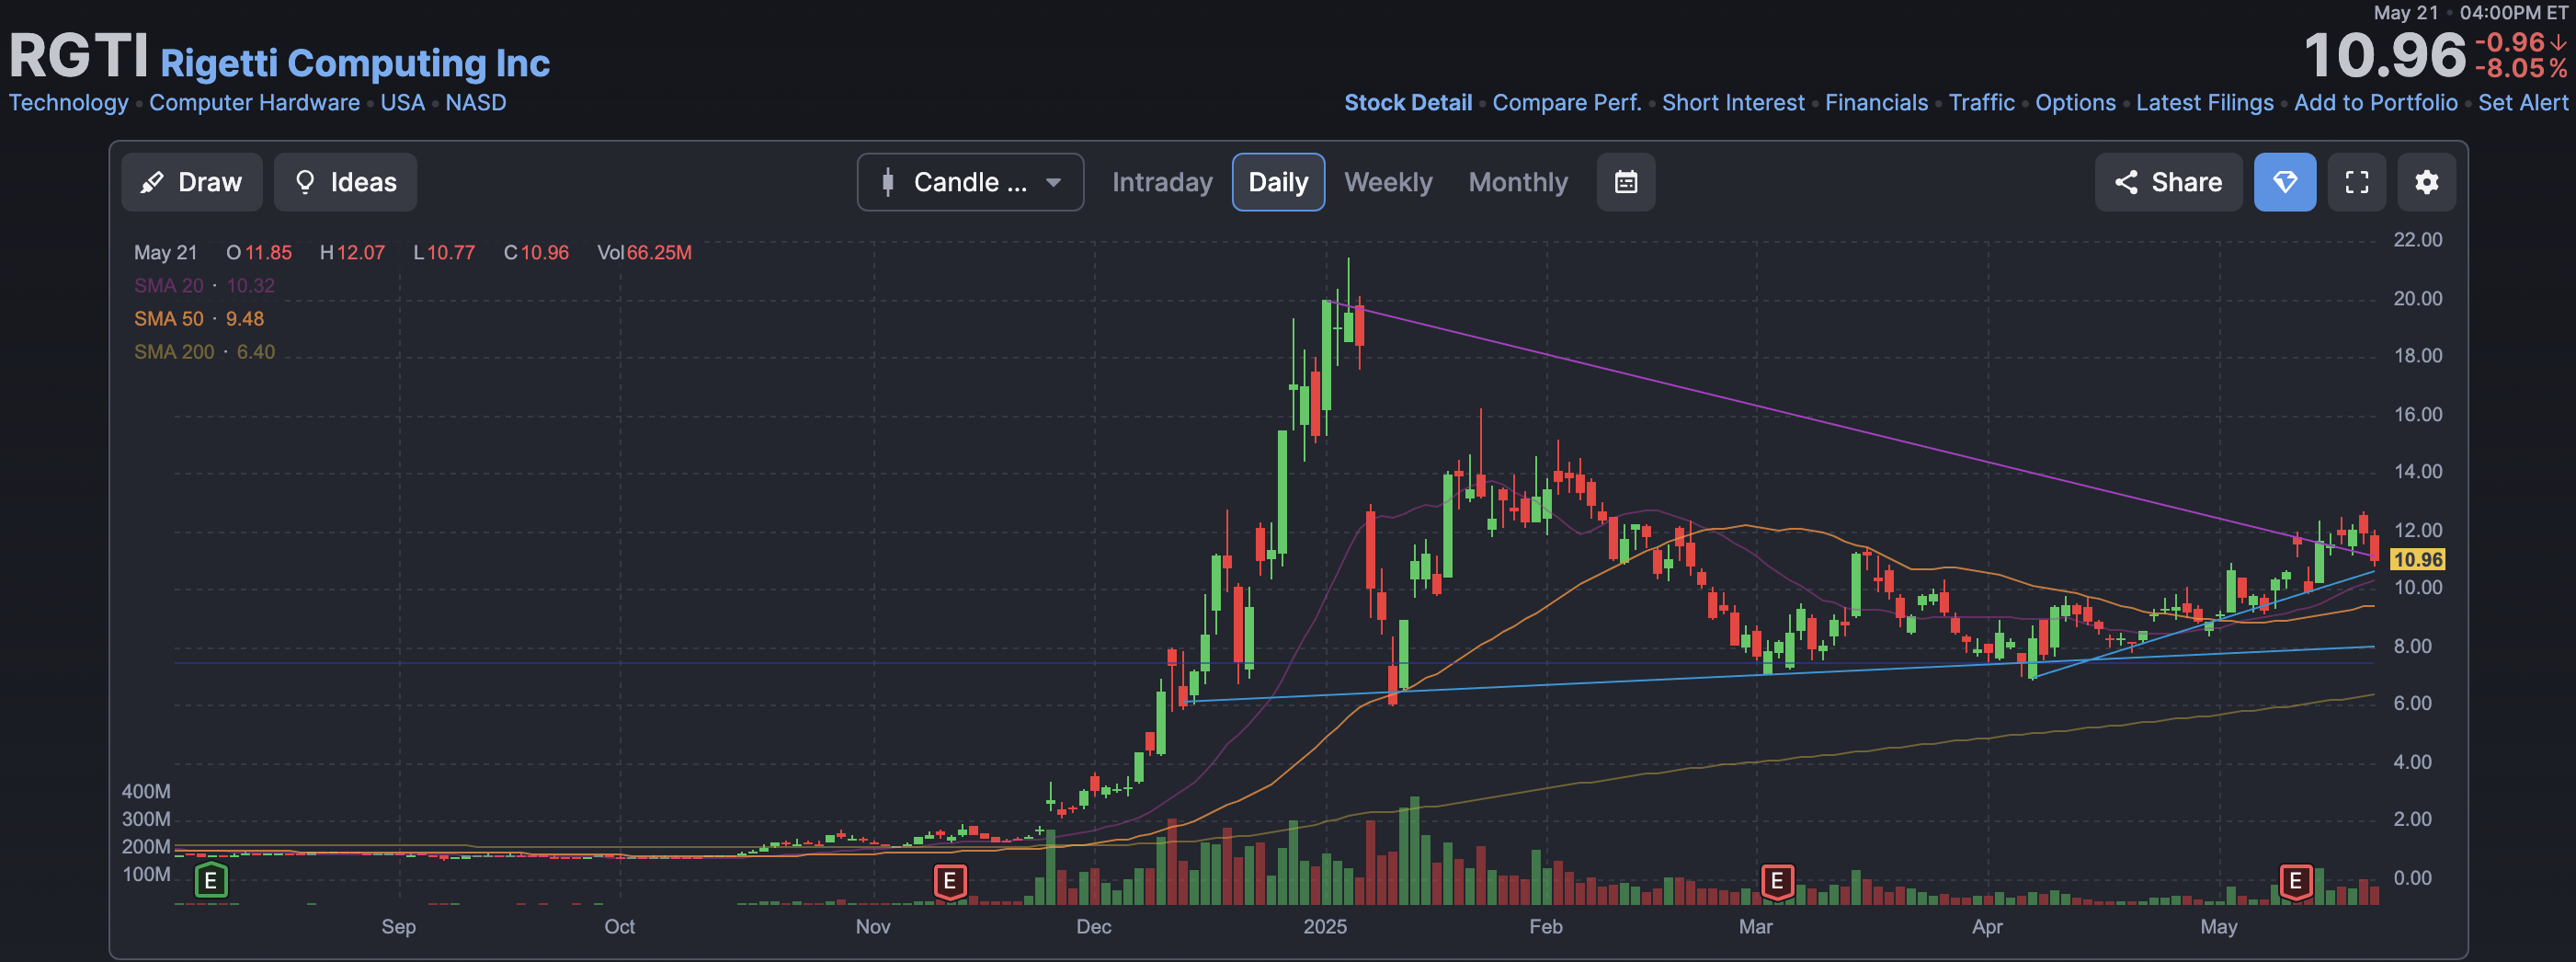The height and width of the screenshot is (962, 2576).
Task: Open chart settings gear
Action: point(2427,182)
